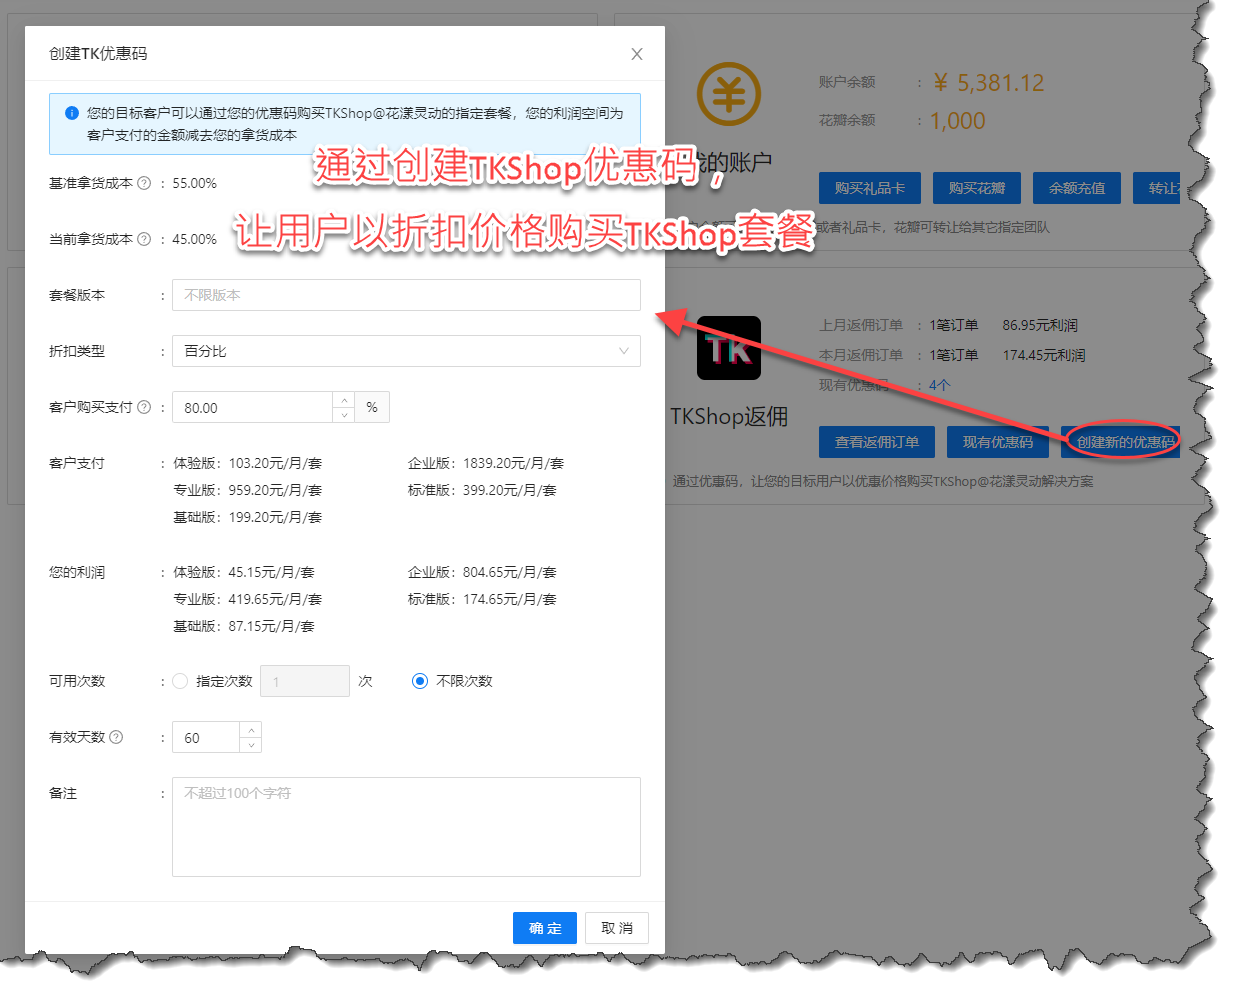Click the 备注 remarks text area
This screenshot has width=1235, height=994.
tap(406, 827)
